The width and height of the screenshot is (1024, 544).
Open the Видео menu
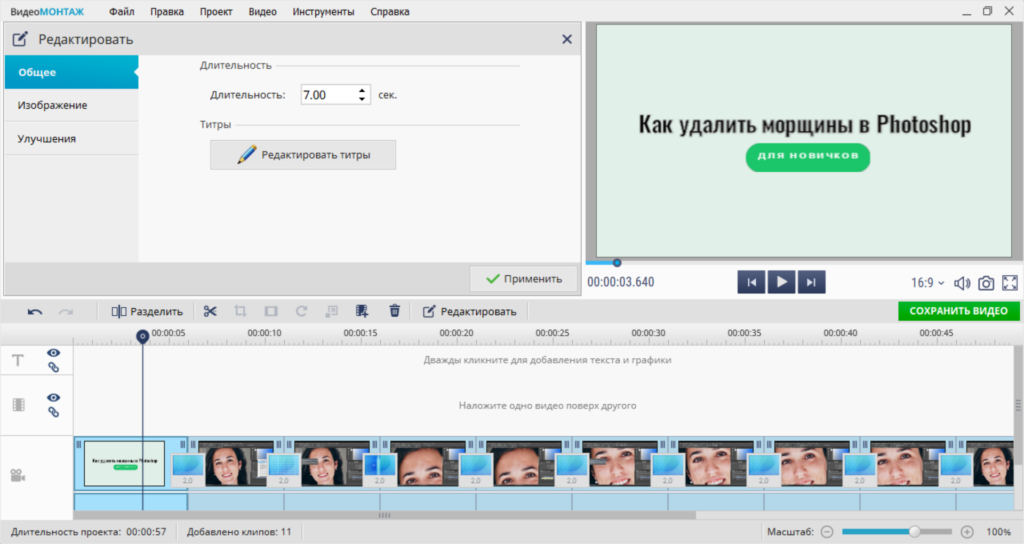pyautogui.click(x=263, y=12)
